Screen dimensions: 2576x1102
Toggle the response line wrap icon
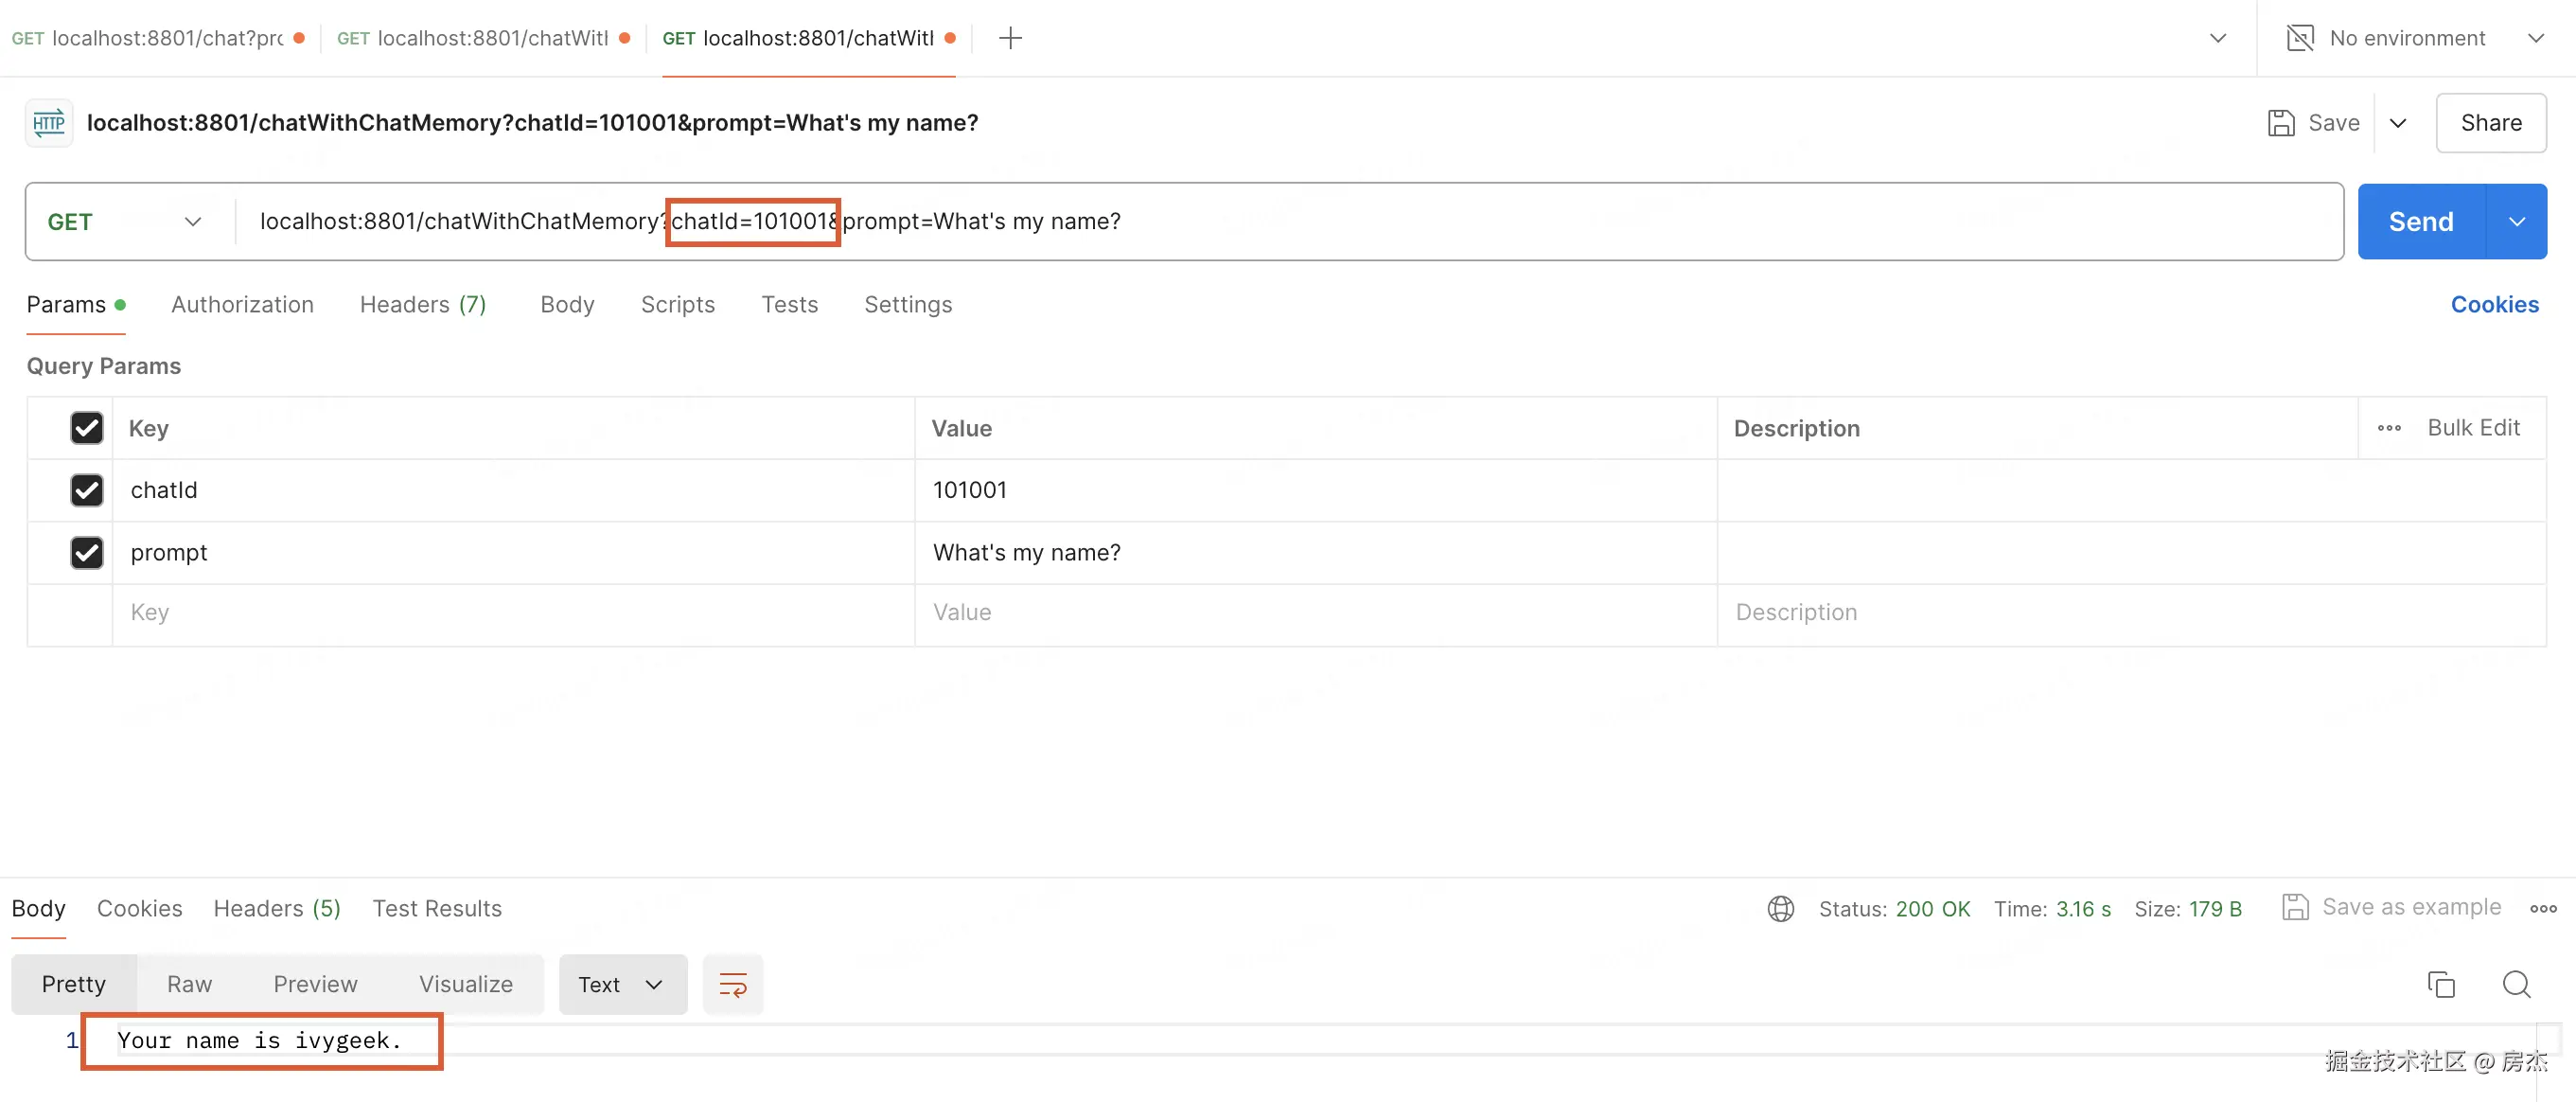(733, 985)
